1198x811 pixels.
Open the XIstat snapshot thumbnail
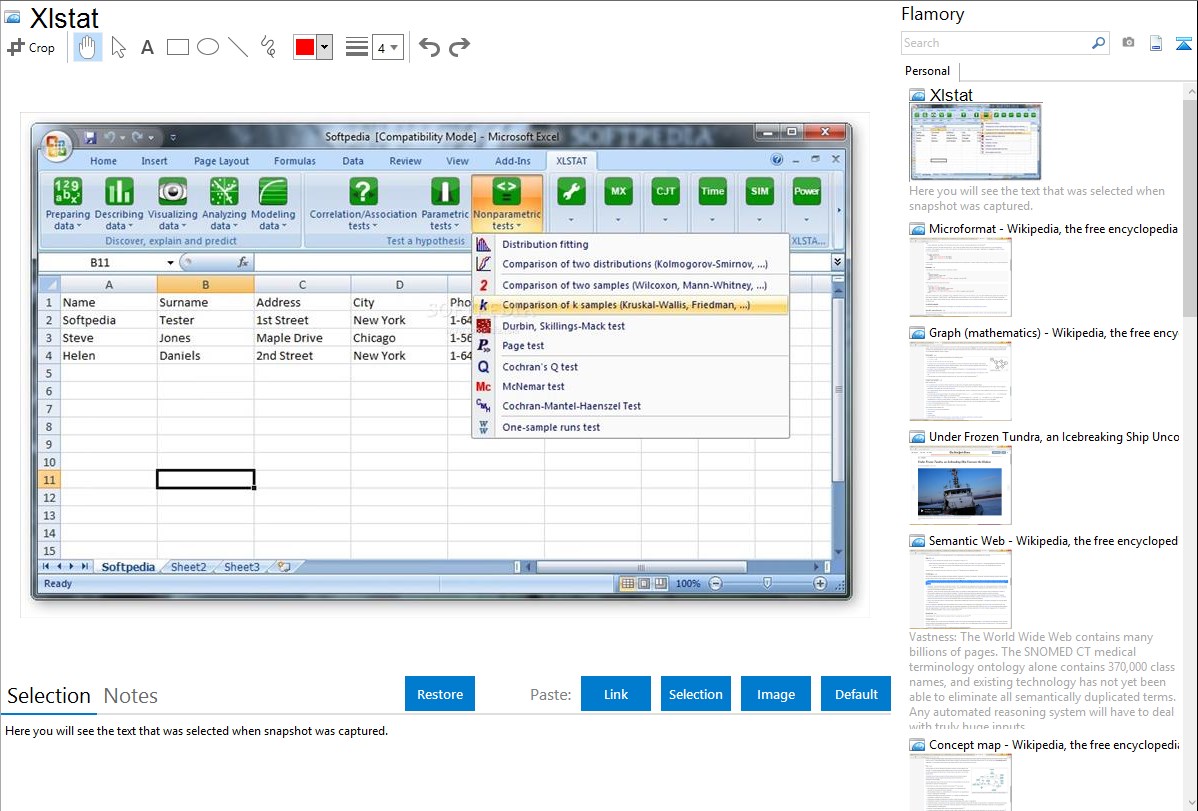pyautogui.click(x=975, y=141)
